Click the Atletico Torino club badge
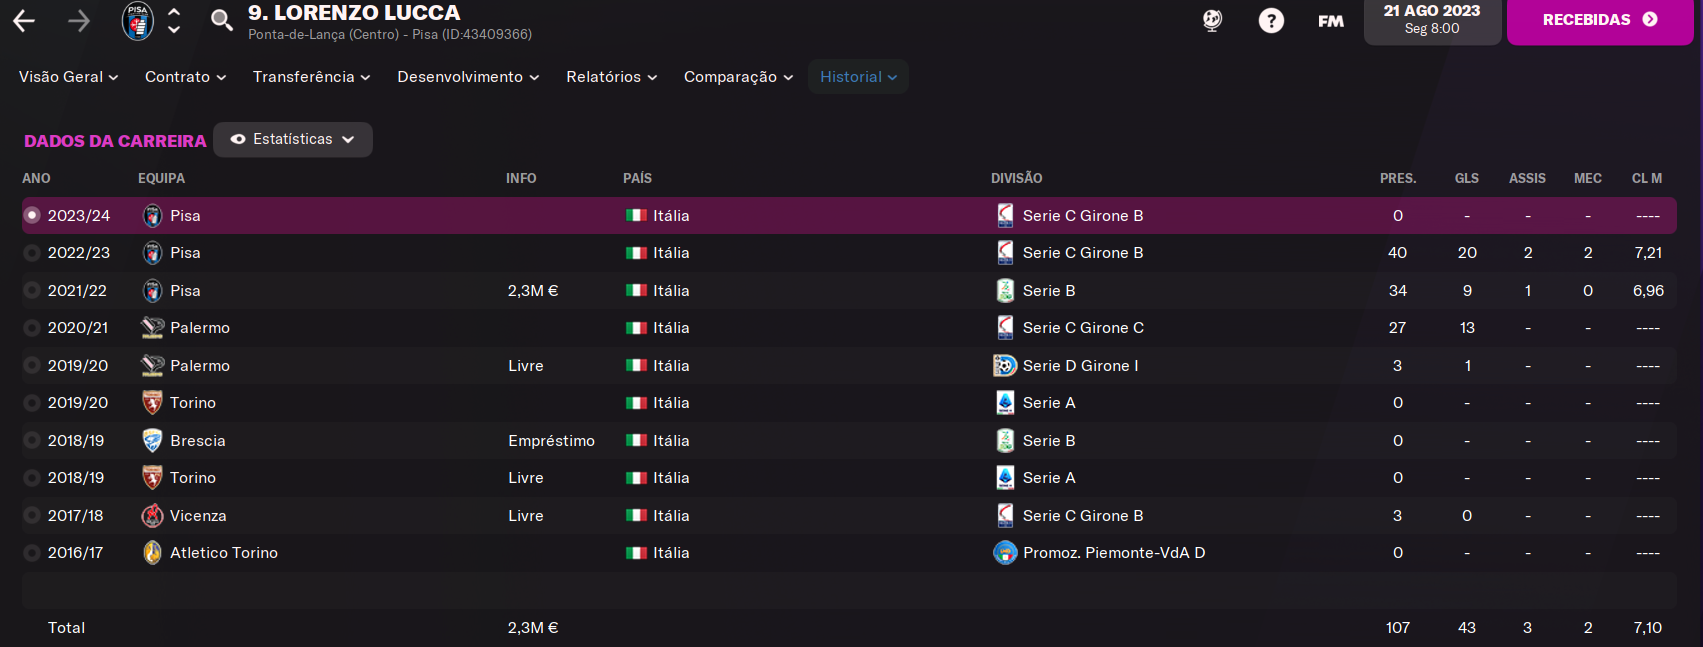This screenshot has width=1703, height=647. click(x=152, y=553)
